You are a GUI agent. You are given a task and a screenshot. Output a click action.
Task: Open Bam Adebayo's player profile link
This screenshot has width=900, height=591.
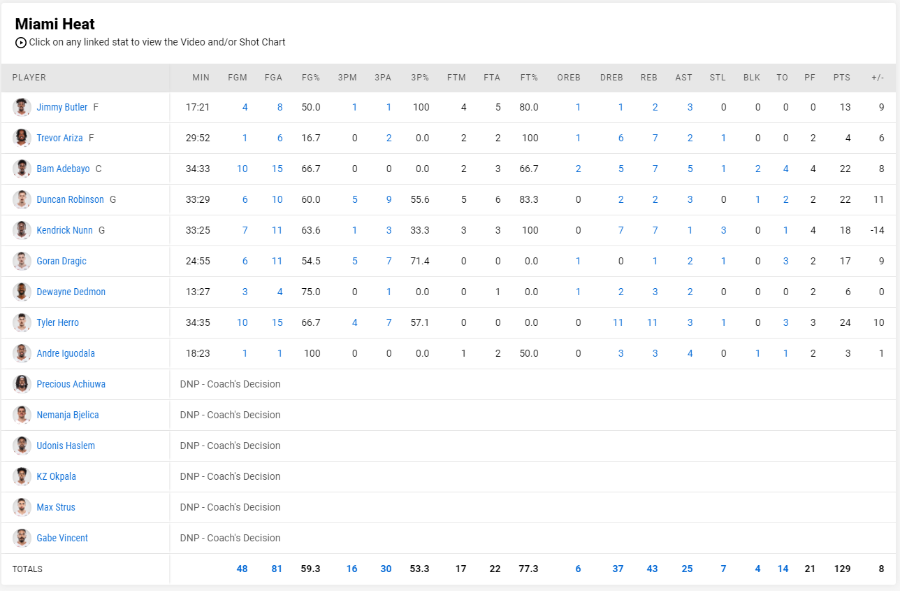coord(63,169)
